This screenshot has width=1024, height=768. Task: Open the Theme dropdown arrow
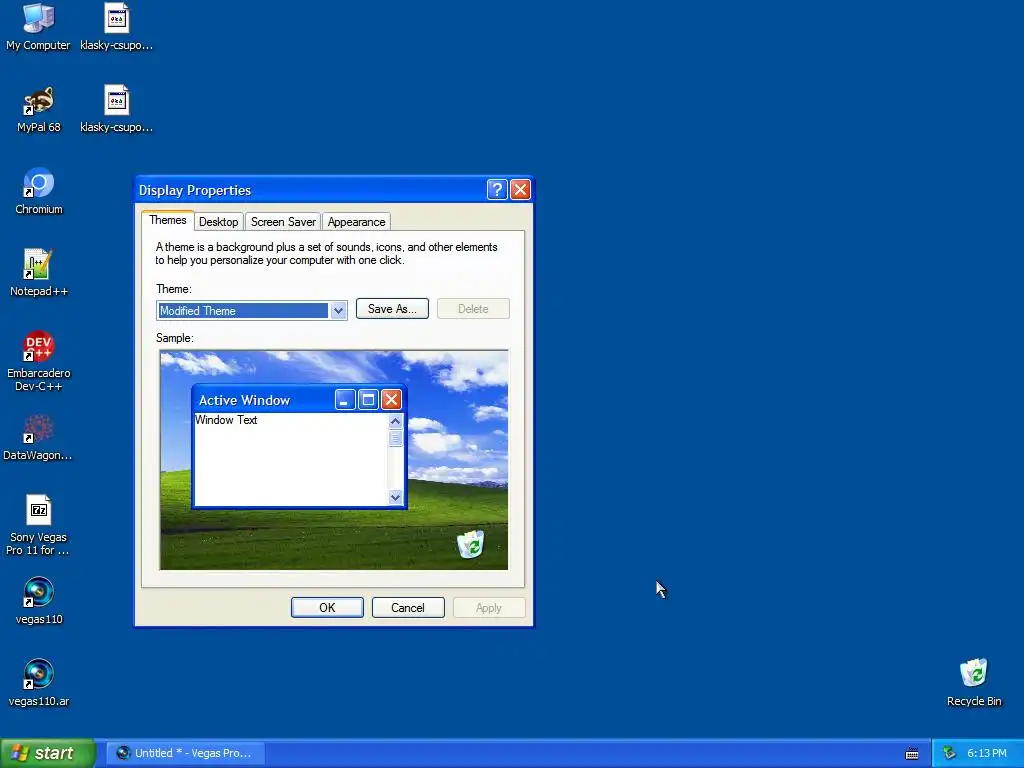click(338, 311)
